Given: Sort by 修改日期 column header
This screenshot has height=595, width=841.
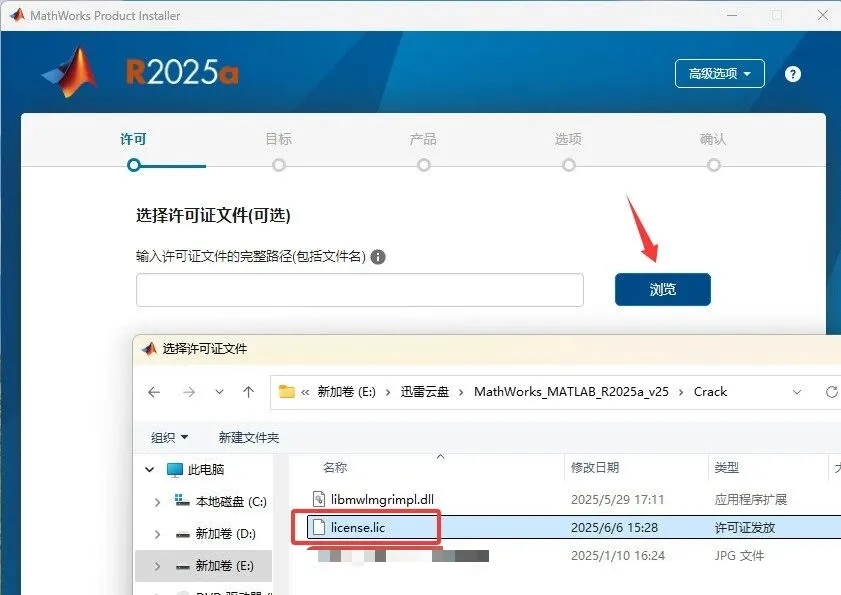Looking at the screenshot, I should tap(595, 467).
